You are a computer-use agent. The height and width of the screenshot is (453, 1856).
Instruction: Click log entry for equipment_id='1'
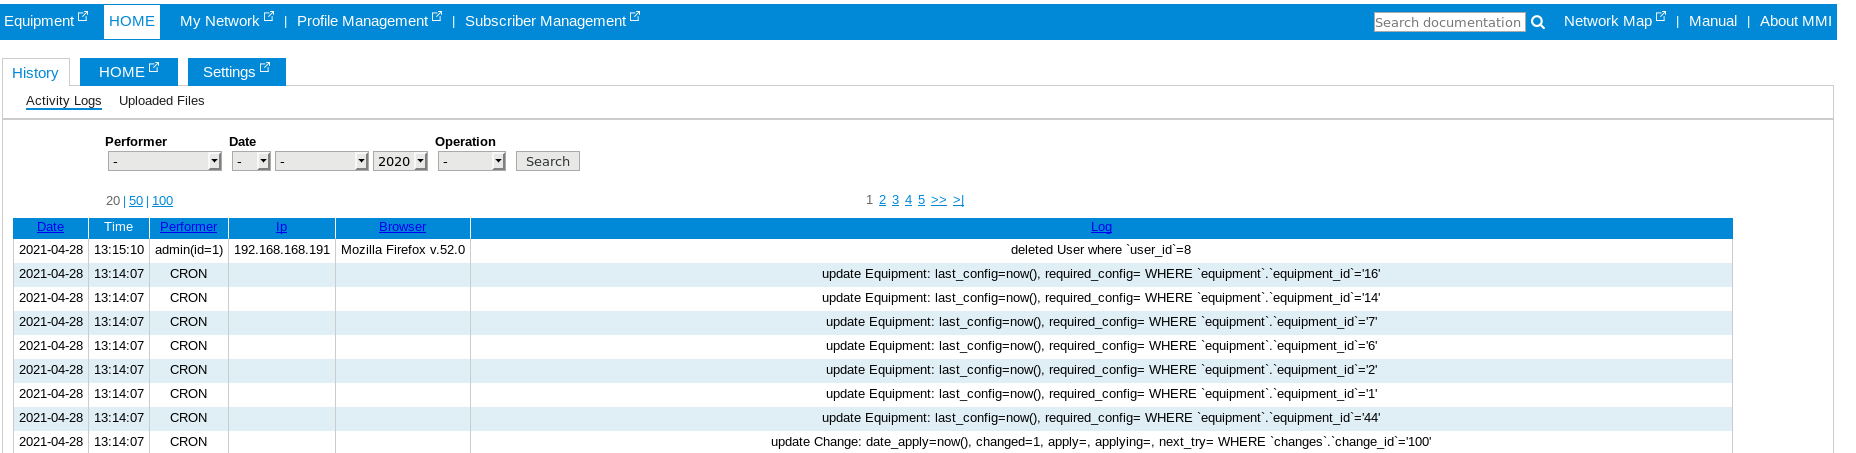[1101, 394]
